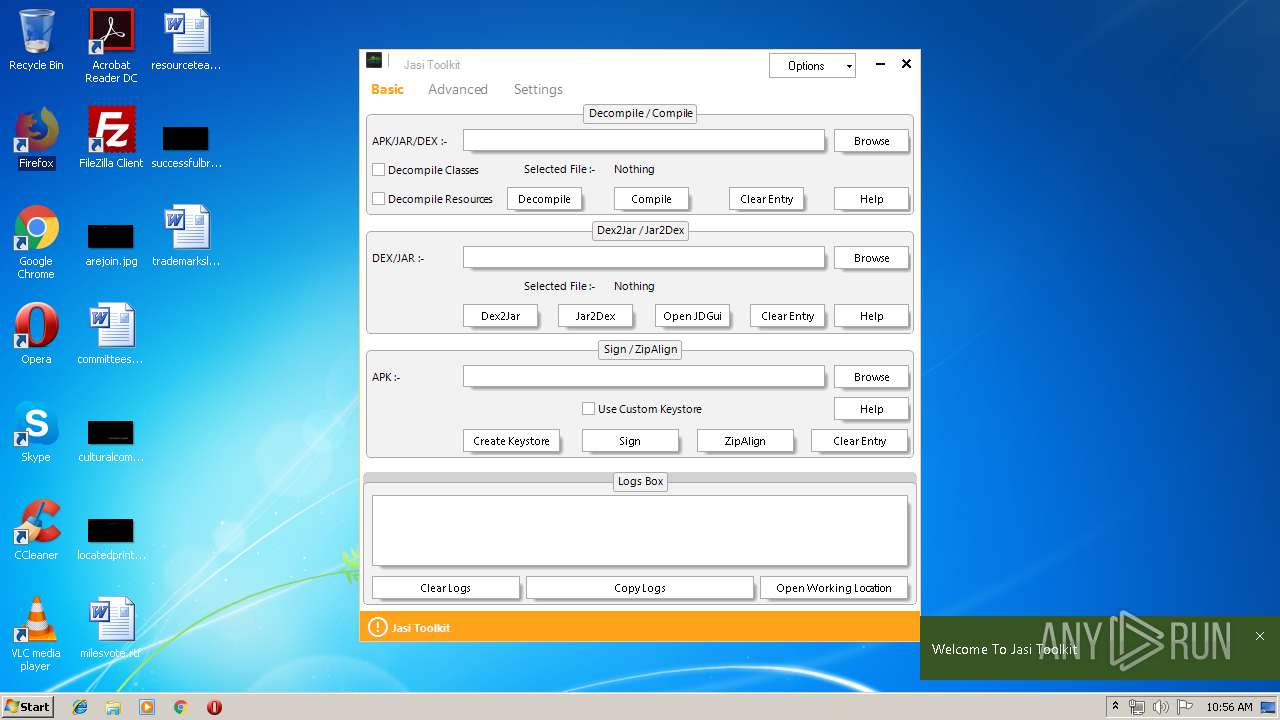This screenshot has height=720, width=1280.
Task: Click the warning icon in the orange status bar
Action: point(377,627)
